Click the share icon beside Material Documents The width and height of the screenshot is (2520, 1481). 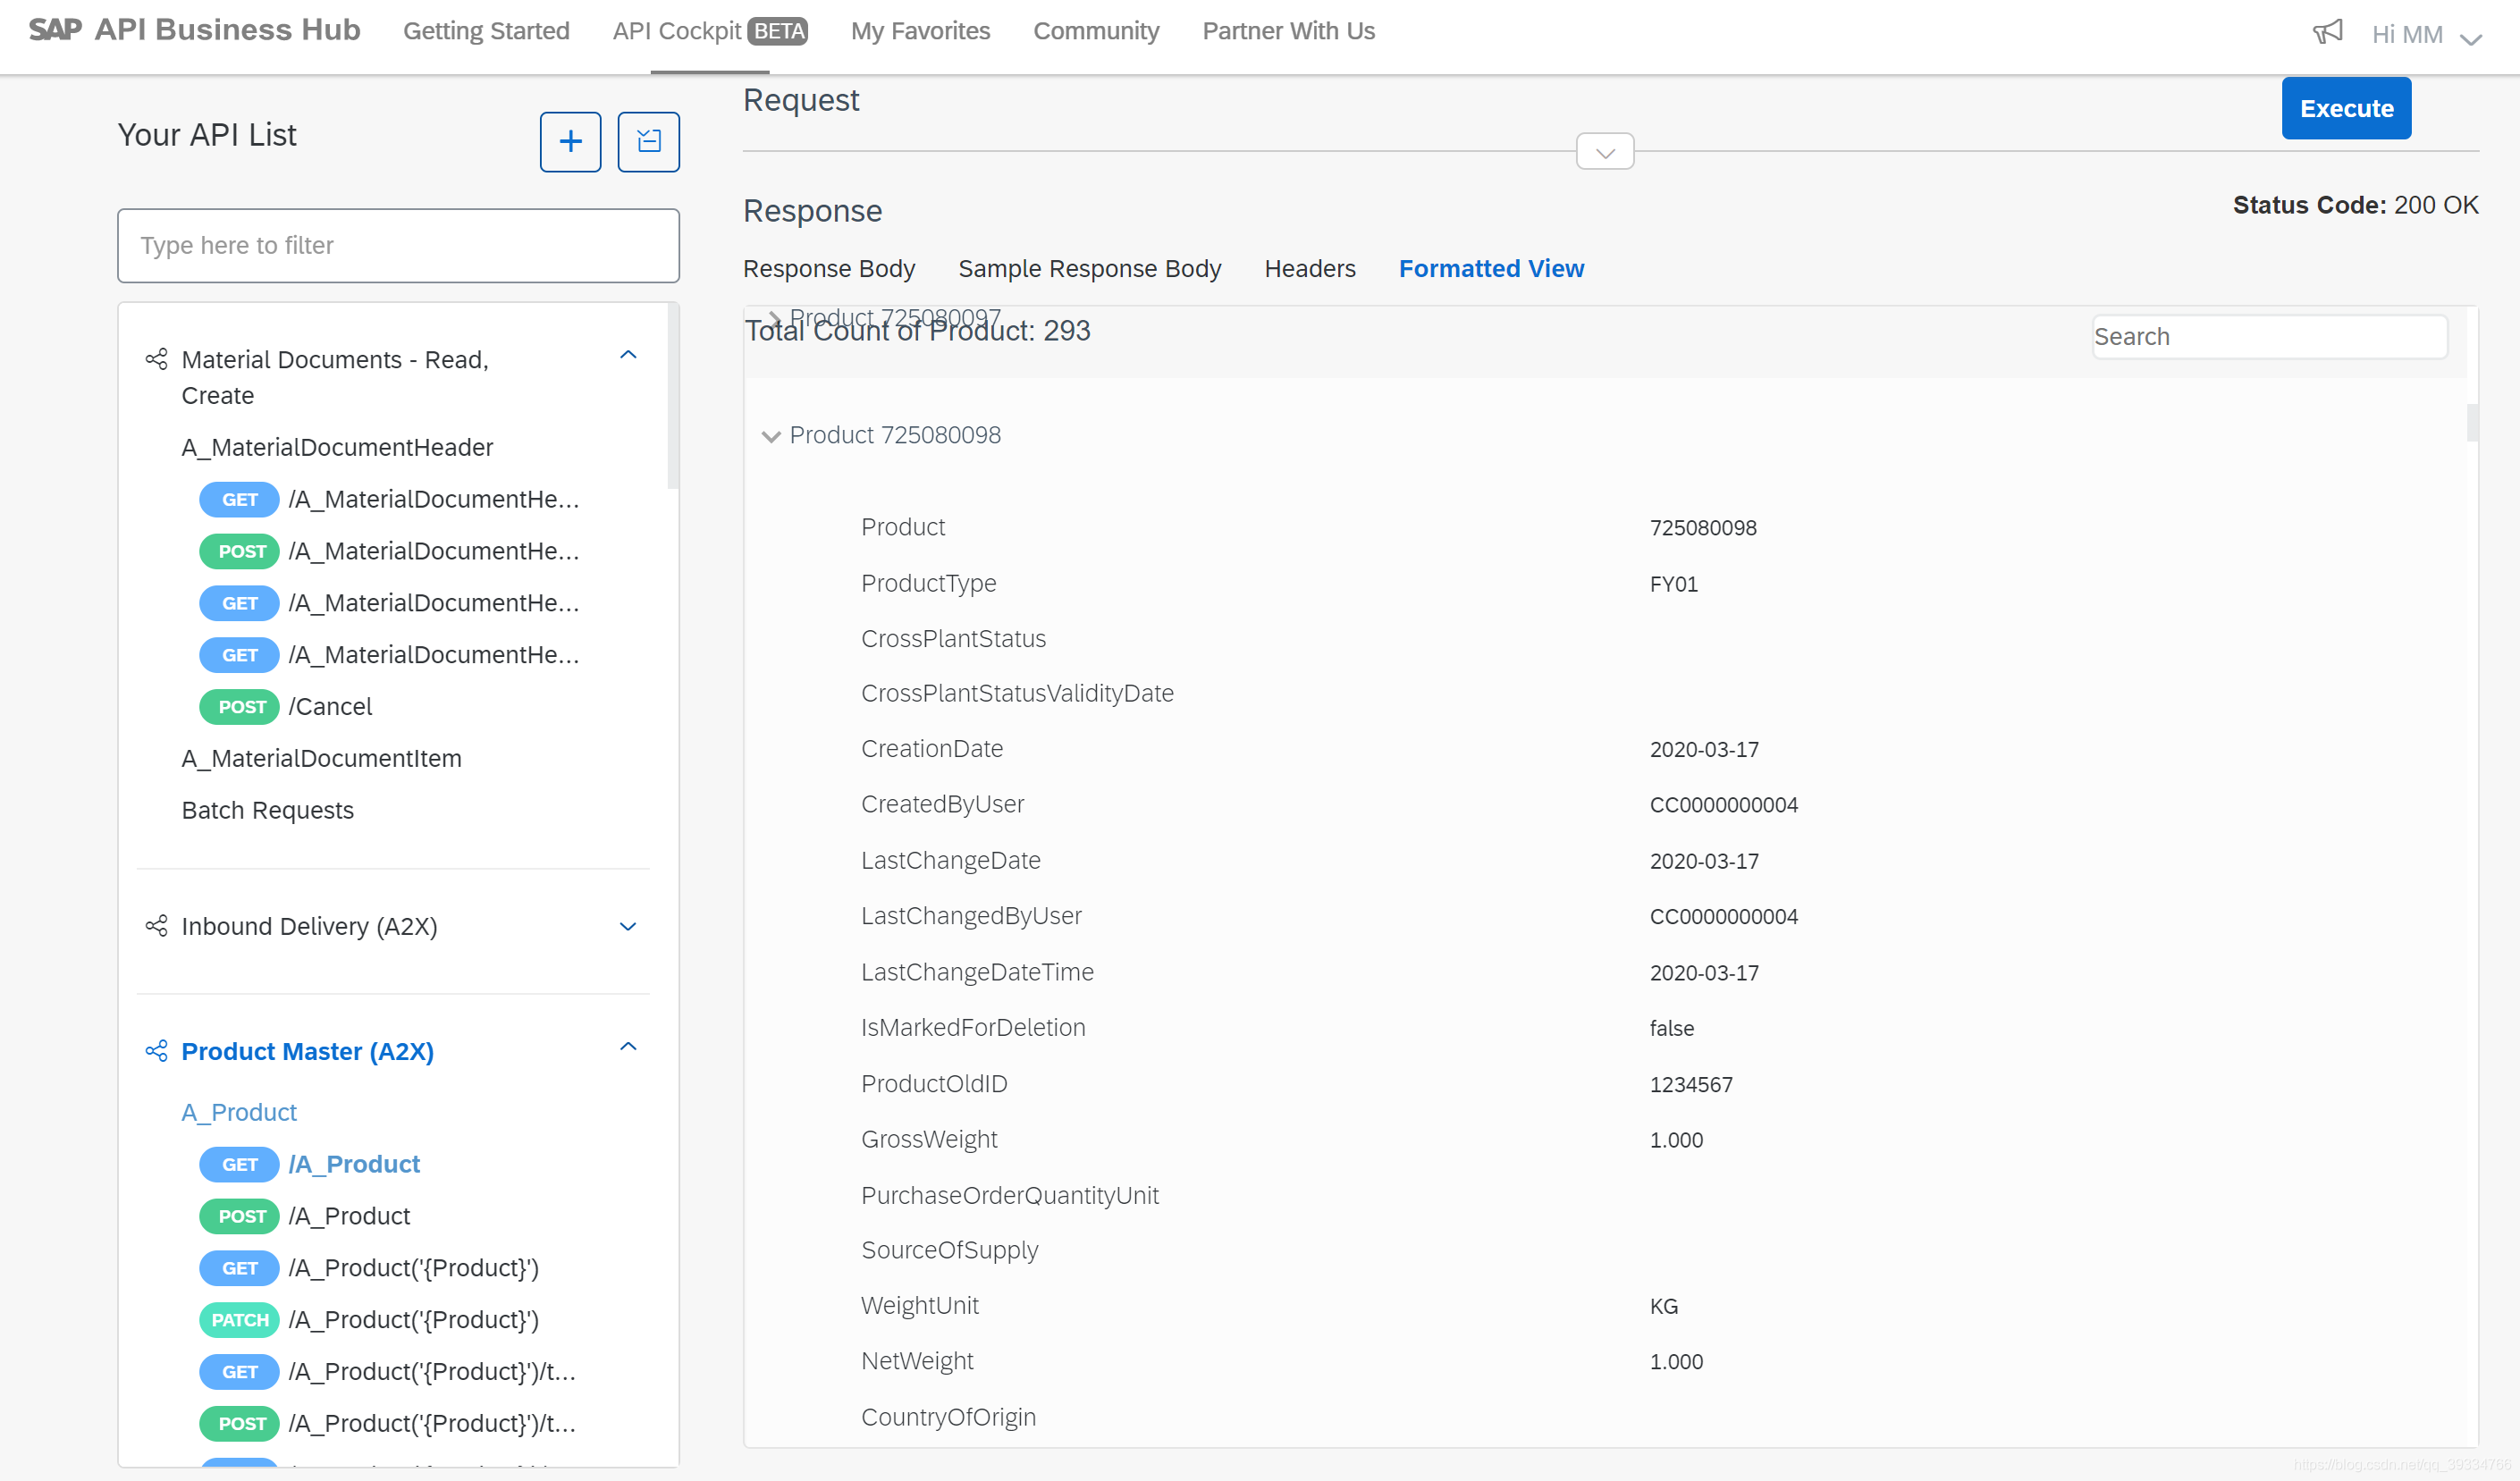156,359
